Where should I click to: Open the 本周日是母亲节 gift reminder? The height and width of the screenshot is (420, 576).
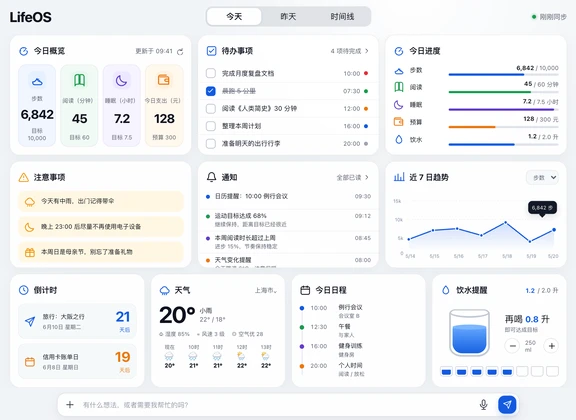coord(101,252)
